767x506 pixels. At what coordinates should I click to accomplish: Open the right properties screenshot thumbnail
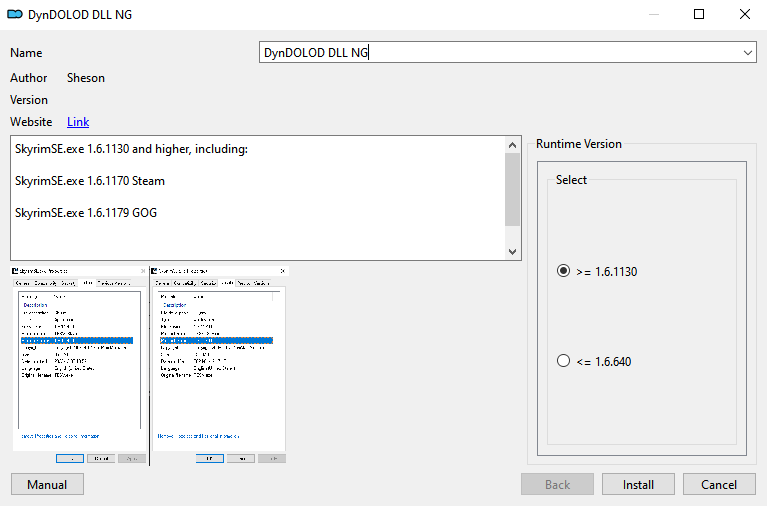click(219, 366)
